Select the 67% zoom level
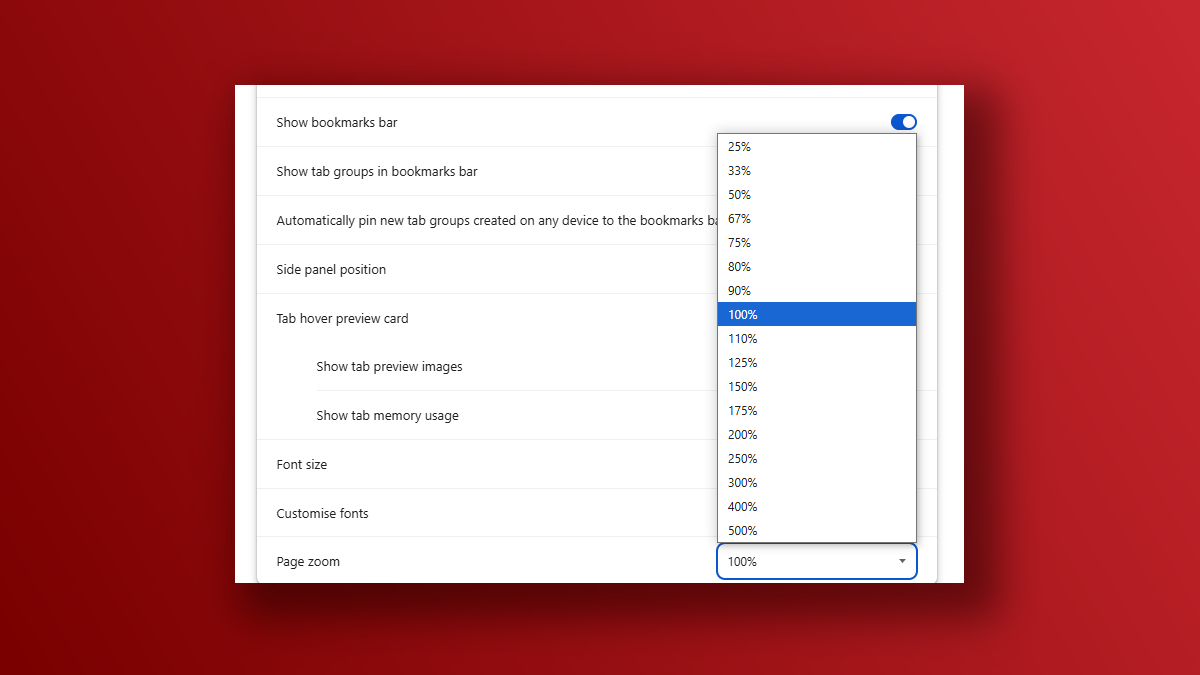This screenshot has height=675, width=1200. click(816, 219)
